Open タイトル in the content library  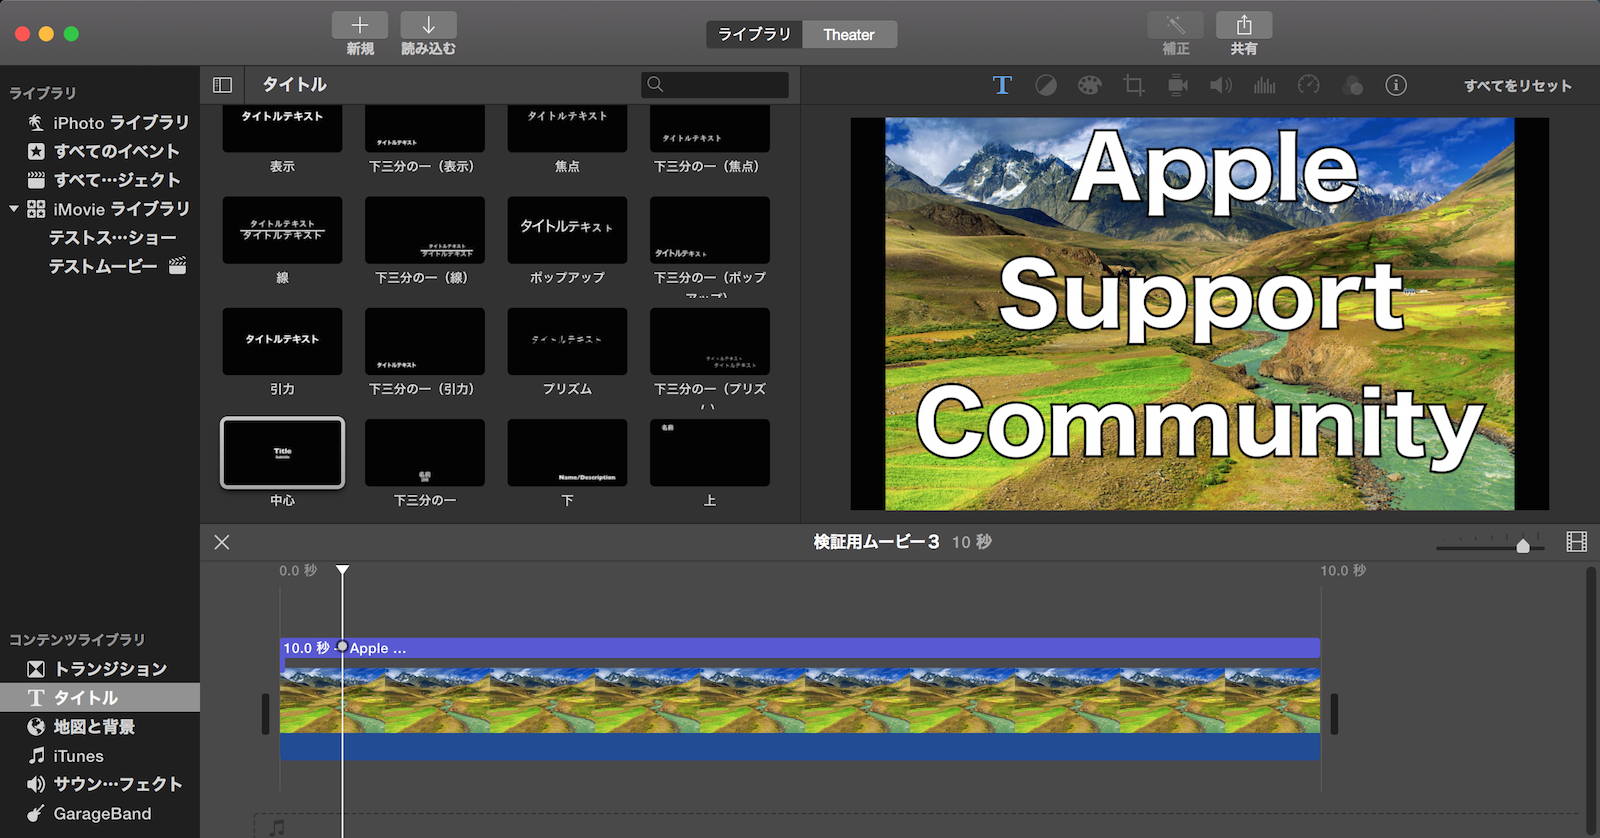[100, 698]
